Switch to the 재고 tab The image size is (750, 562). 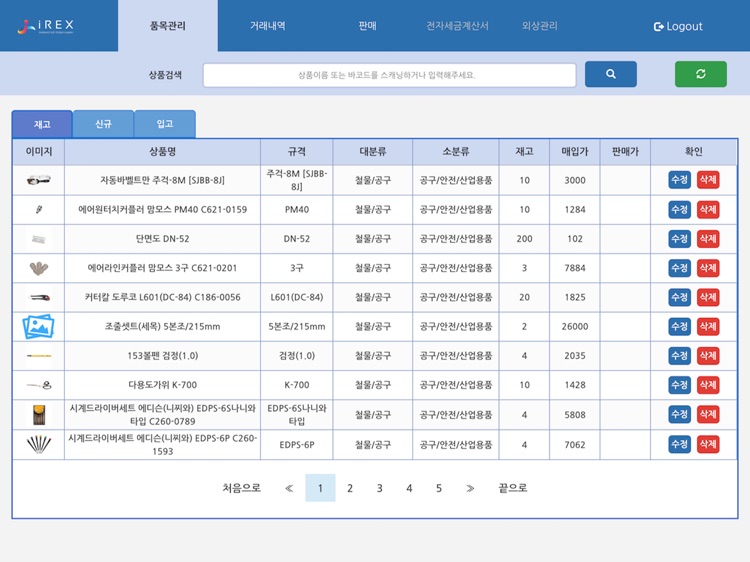point(42,124)
